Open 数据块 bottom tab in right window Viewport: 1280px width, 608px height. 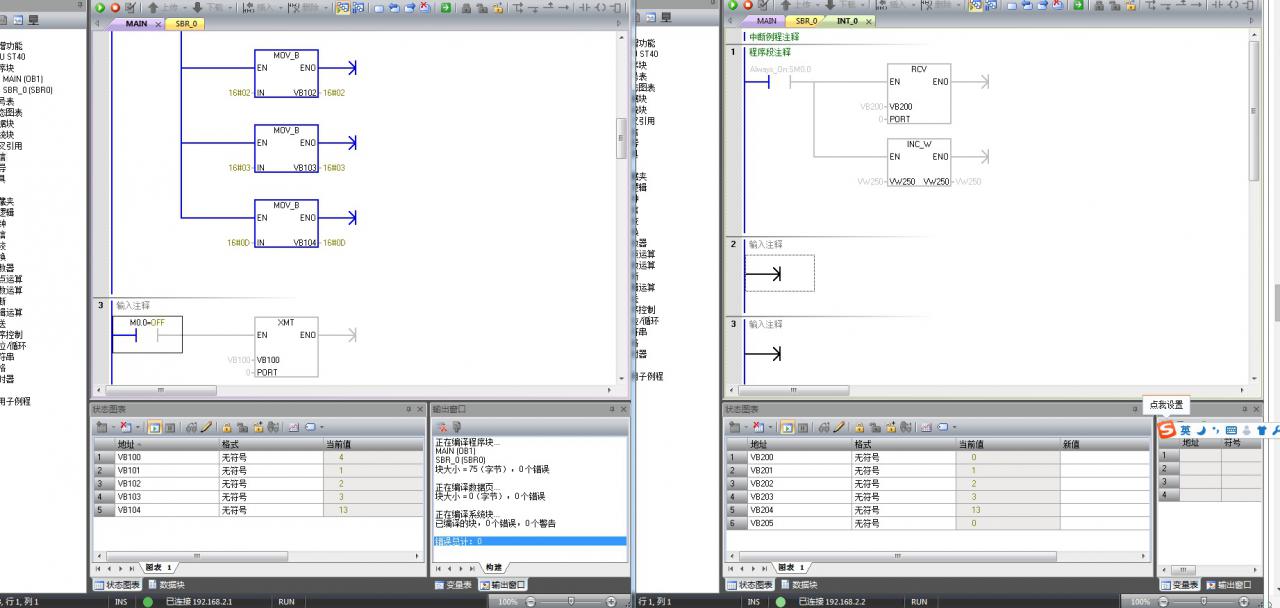pyautogui.click(x=798, y=585)
